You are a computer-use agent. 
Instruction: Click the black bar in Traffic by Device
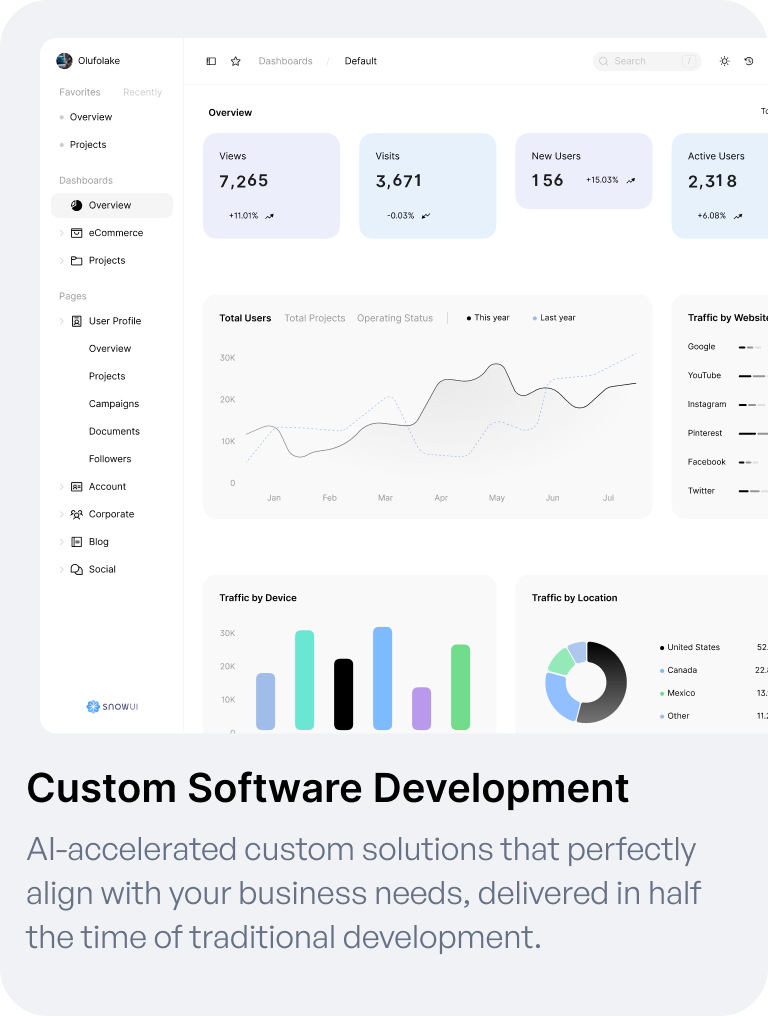tap(343, 695)
